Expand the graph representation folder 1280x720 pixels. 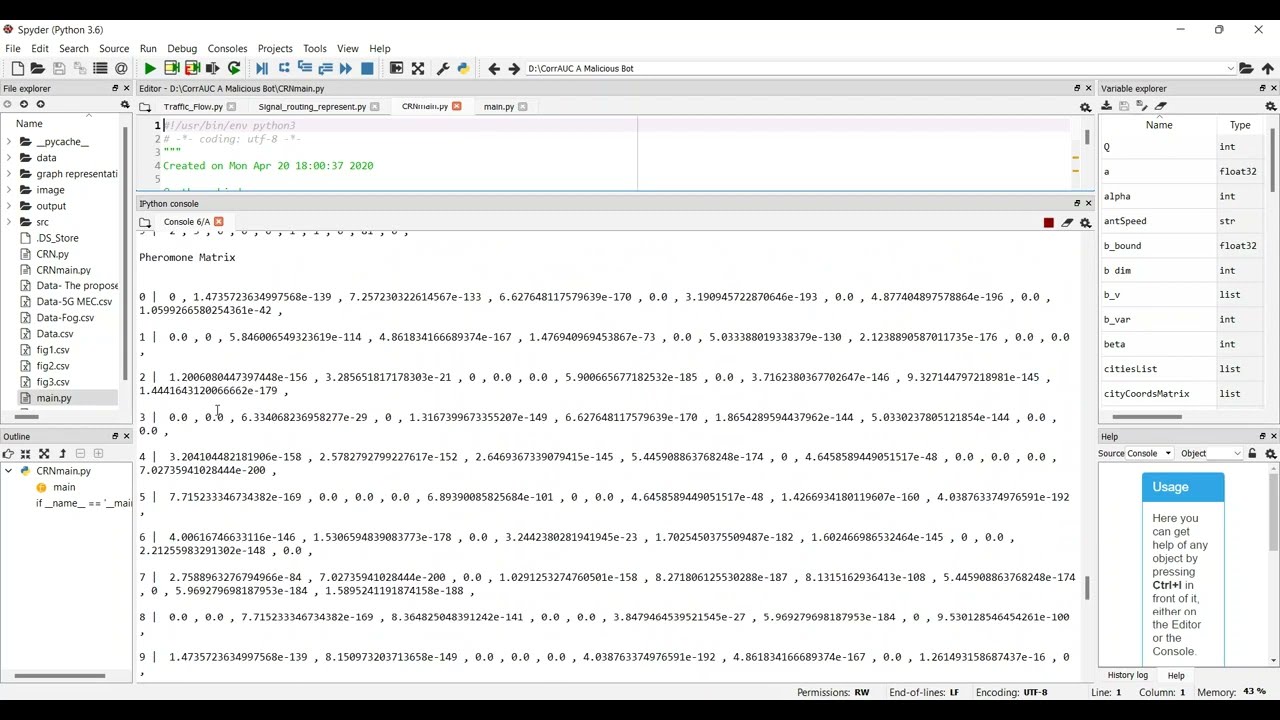9,174
